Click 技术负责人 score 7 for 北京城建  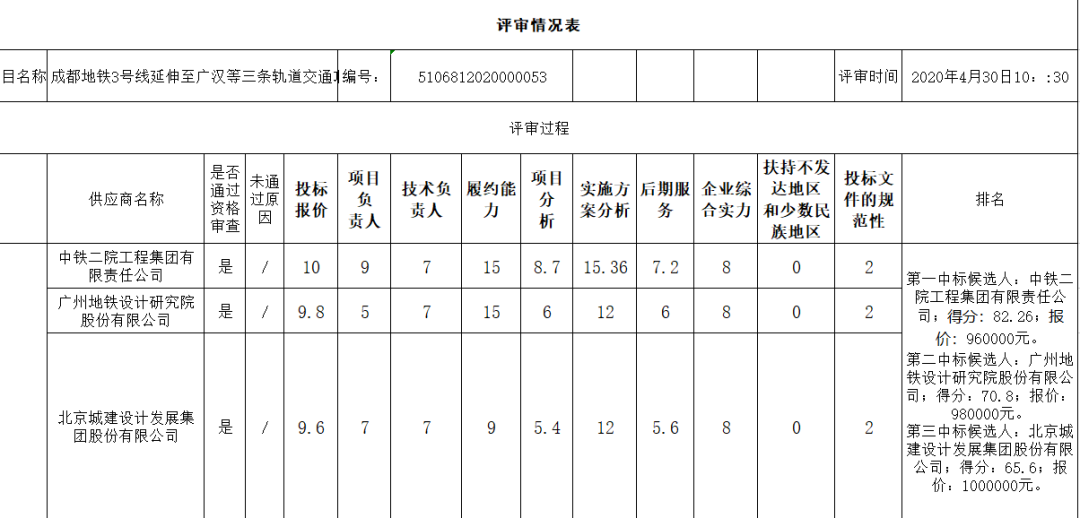[x=426, y=427]
